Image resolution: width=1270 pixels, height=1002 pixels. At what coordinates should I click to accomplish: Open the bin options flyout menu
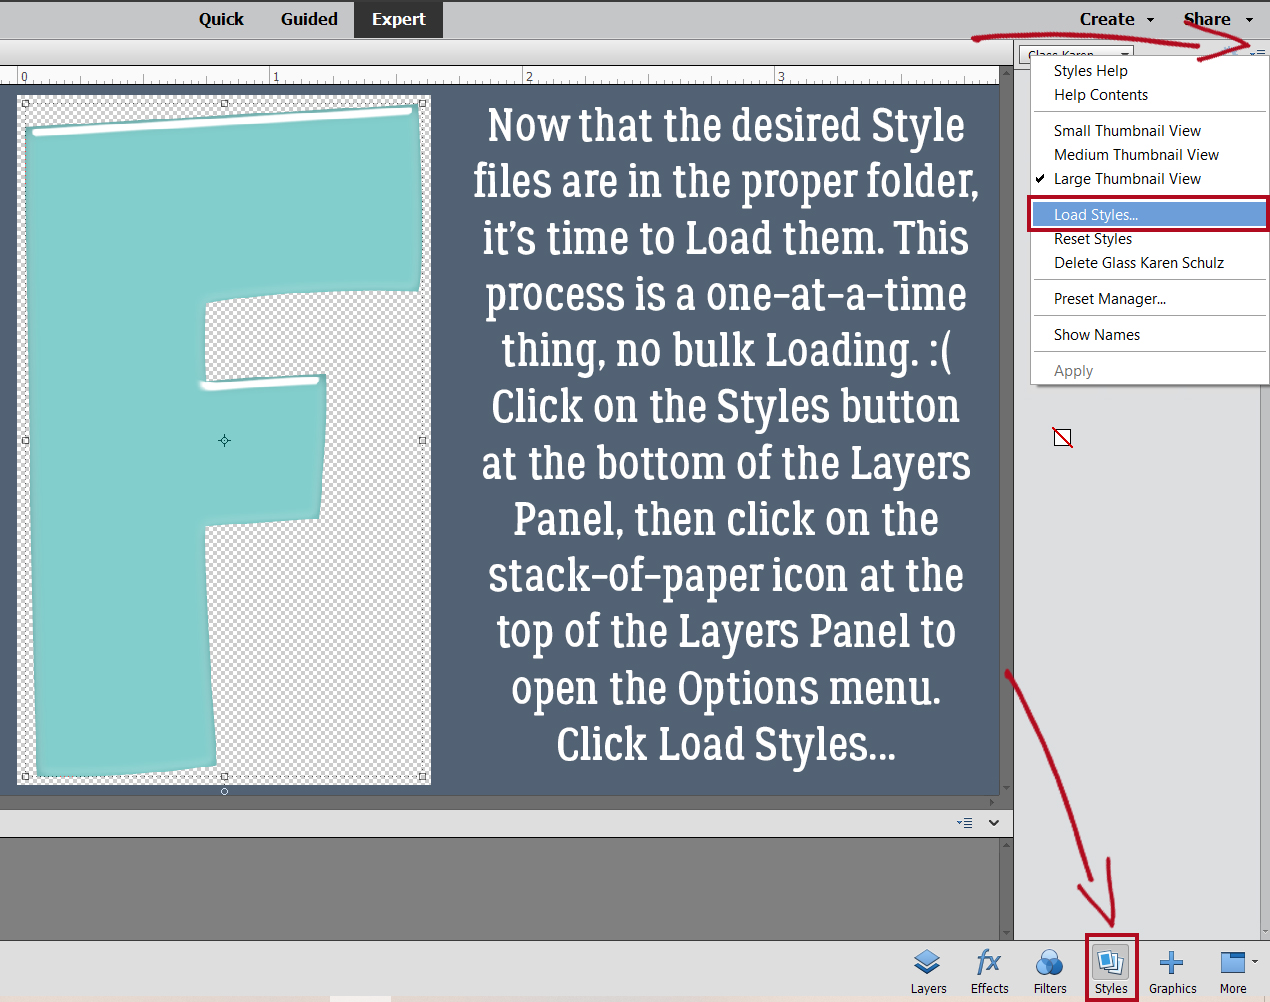(963, 822)
